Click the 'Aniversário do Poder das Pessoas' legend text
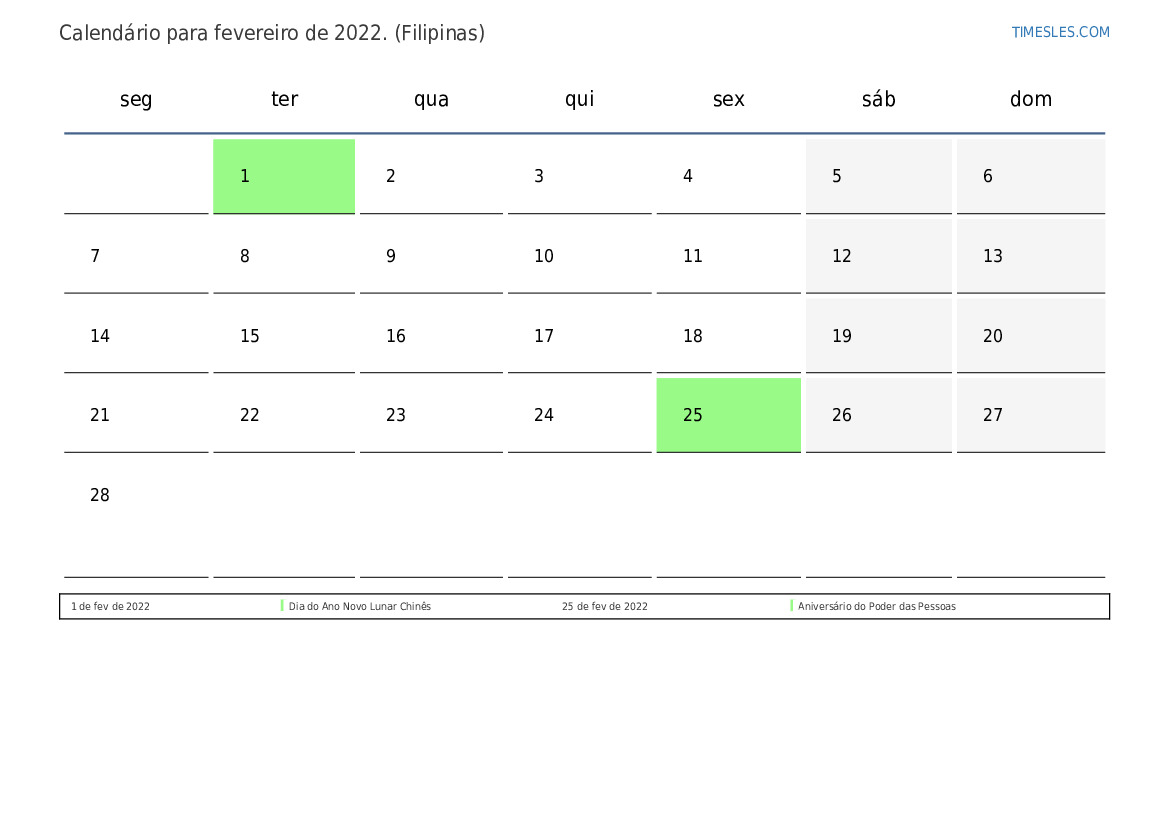Screen dimensions: 1169x827 coord(877,607)
